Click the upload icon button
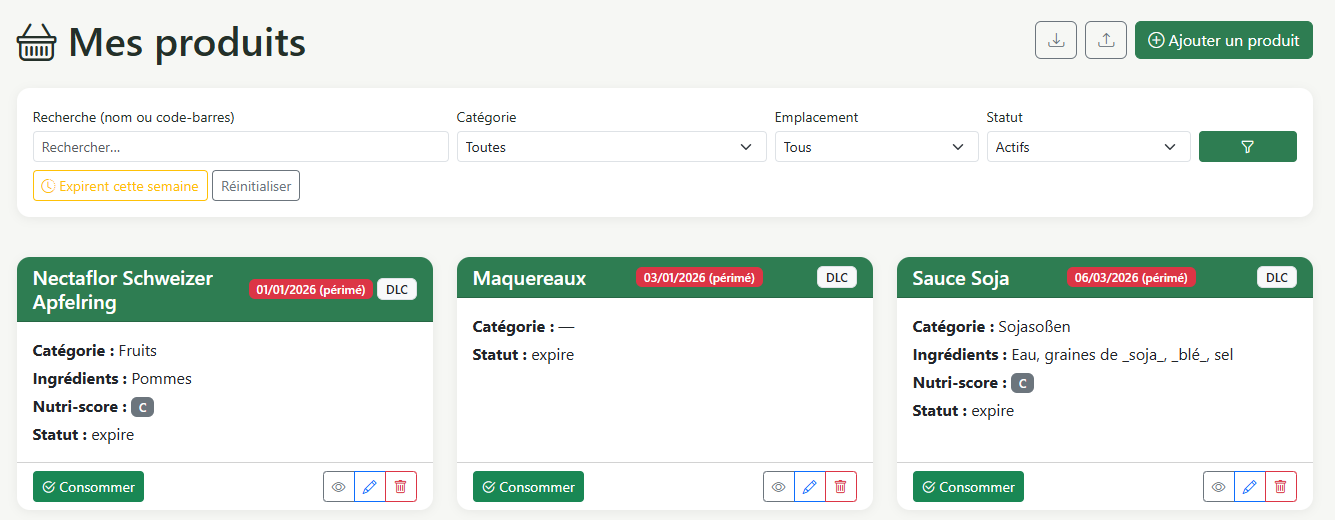The width and height of the screenshot is (1335, 520). tap(1106, 40)
